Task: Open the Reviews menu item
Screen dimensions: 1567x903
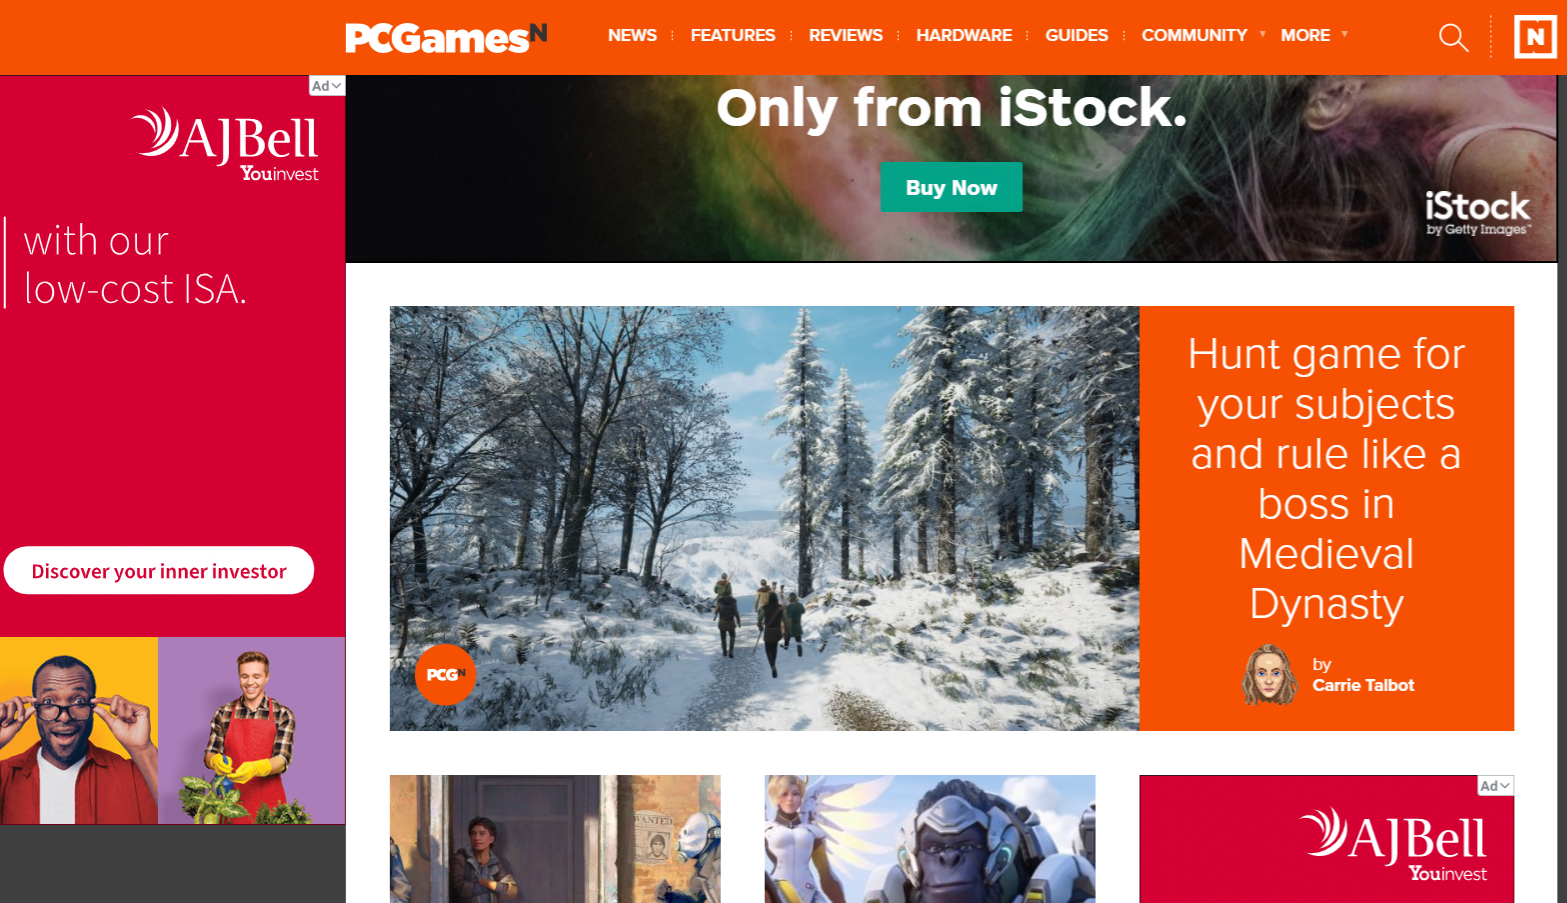Action: [x=845, y=35]
